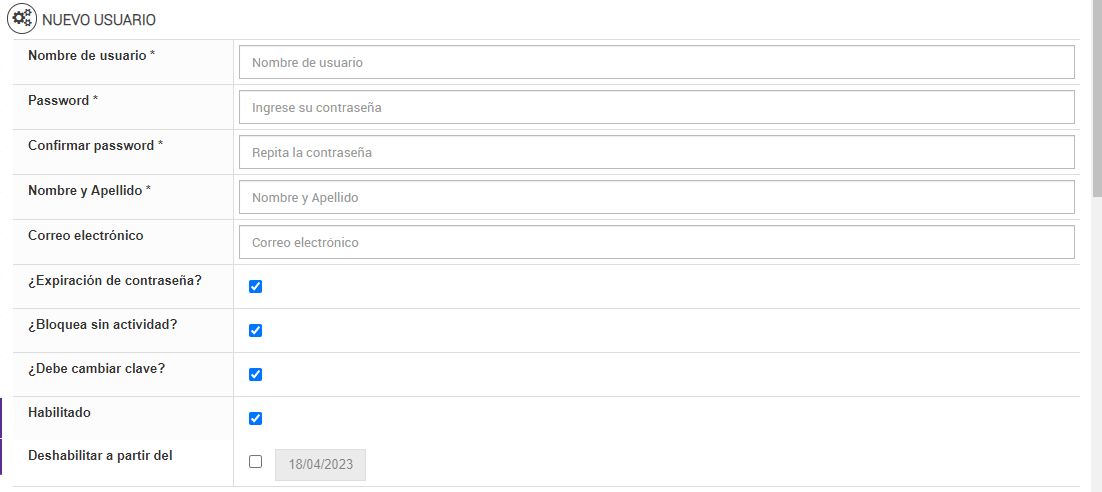Click the Nombre y Apellido * label
The height and width of the screenshot is (492, 1102).
(x=89, y=190)
